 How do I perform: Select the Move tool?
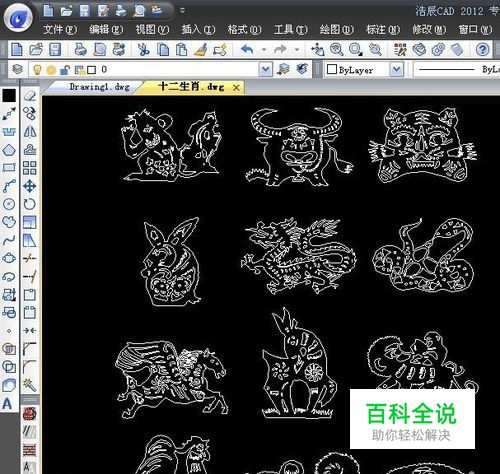(x=30, y=186)
